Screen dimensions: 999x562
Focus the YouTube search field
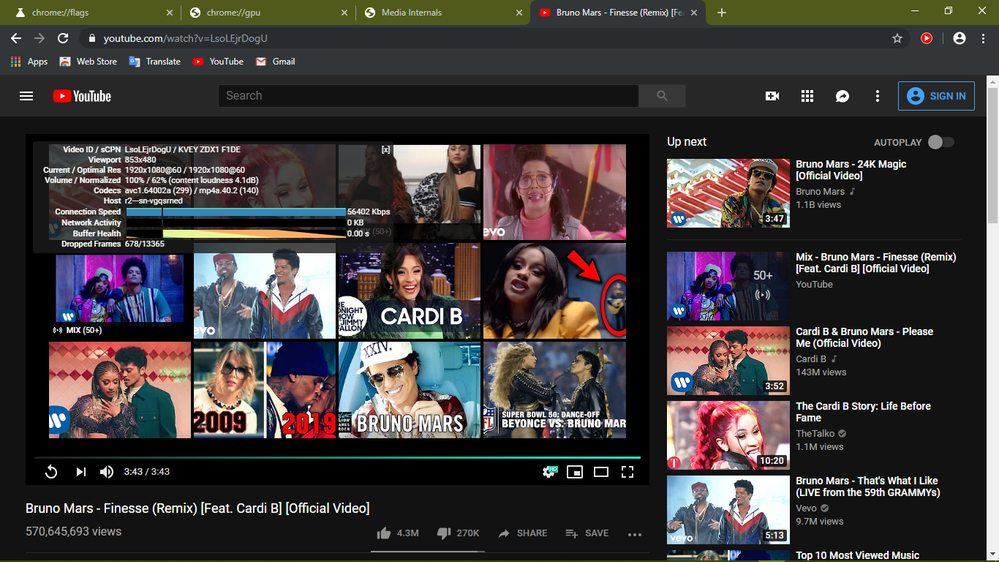pyautogui.click(x=428, y=96)
